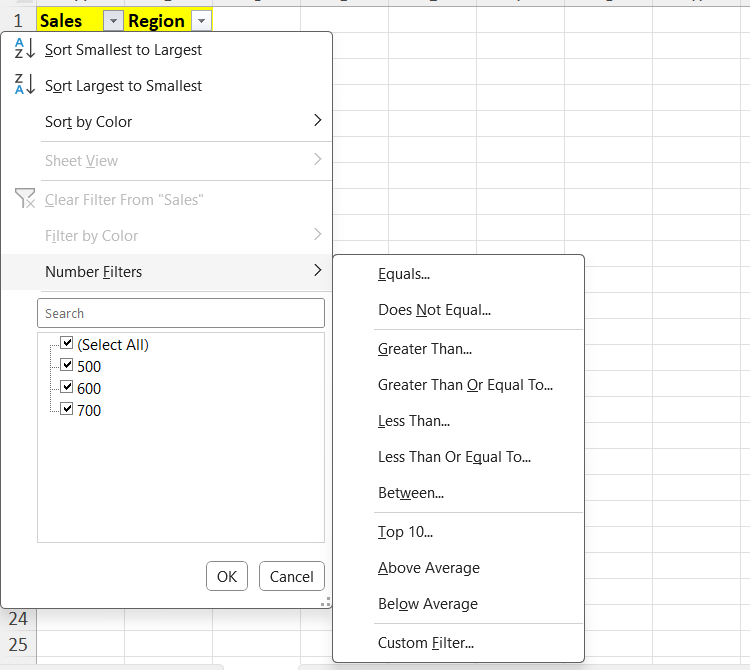This screenshot has height=670, width=750.
Task: Select row 1 header
Action: (18, 21)
